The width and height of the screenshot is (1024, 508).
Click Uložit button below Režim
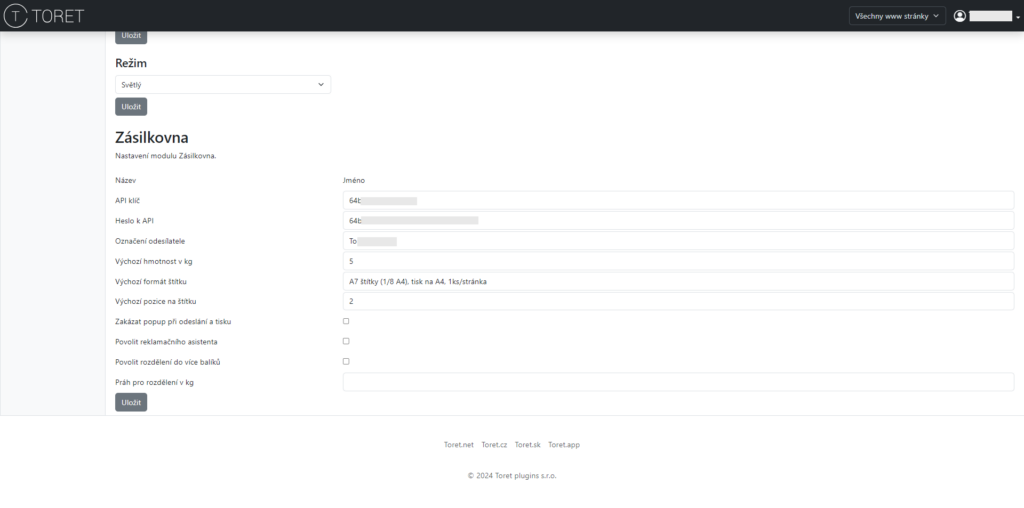[131, 106]
